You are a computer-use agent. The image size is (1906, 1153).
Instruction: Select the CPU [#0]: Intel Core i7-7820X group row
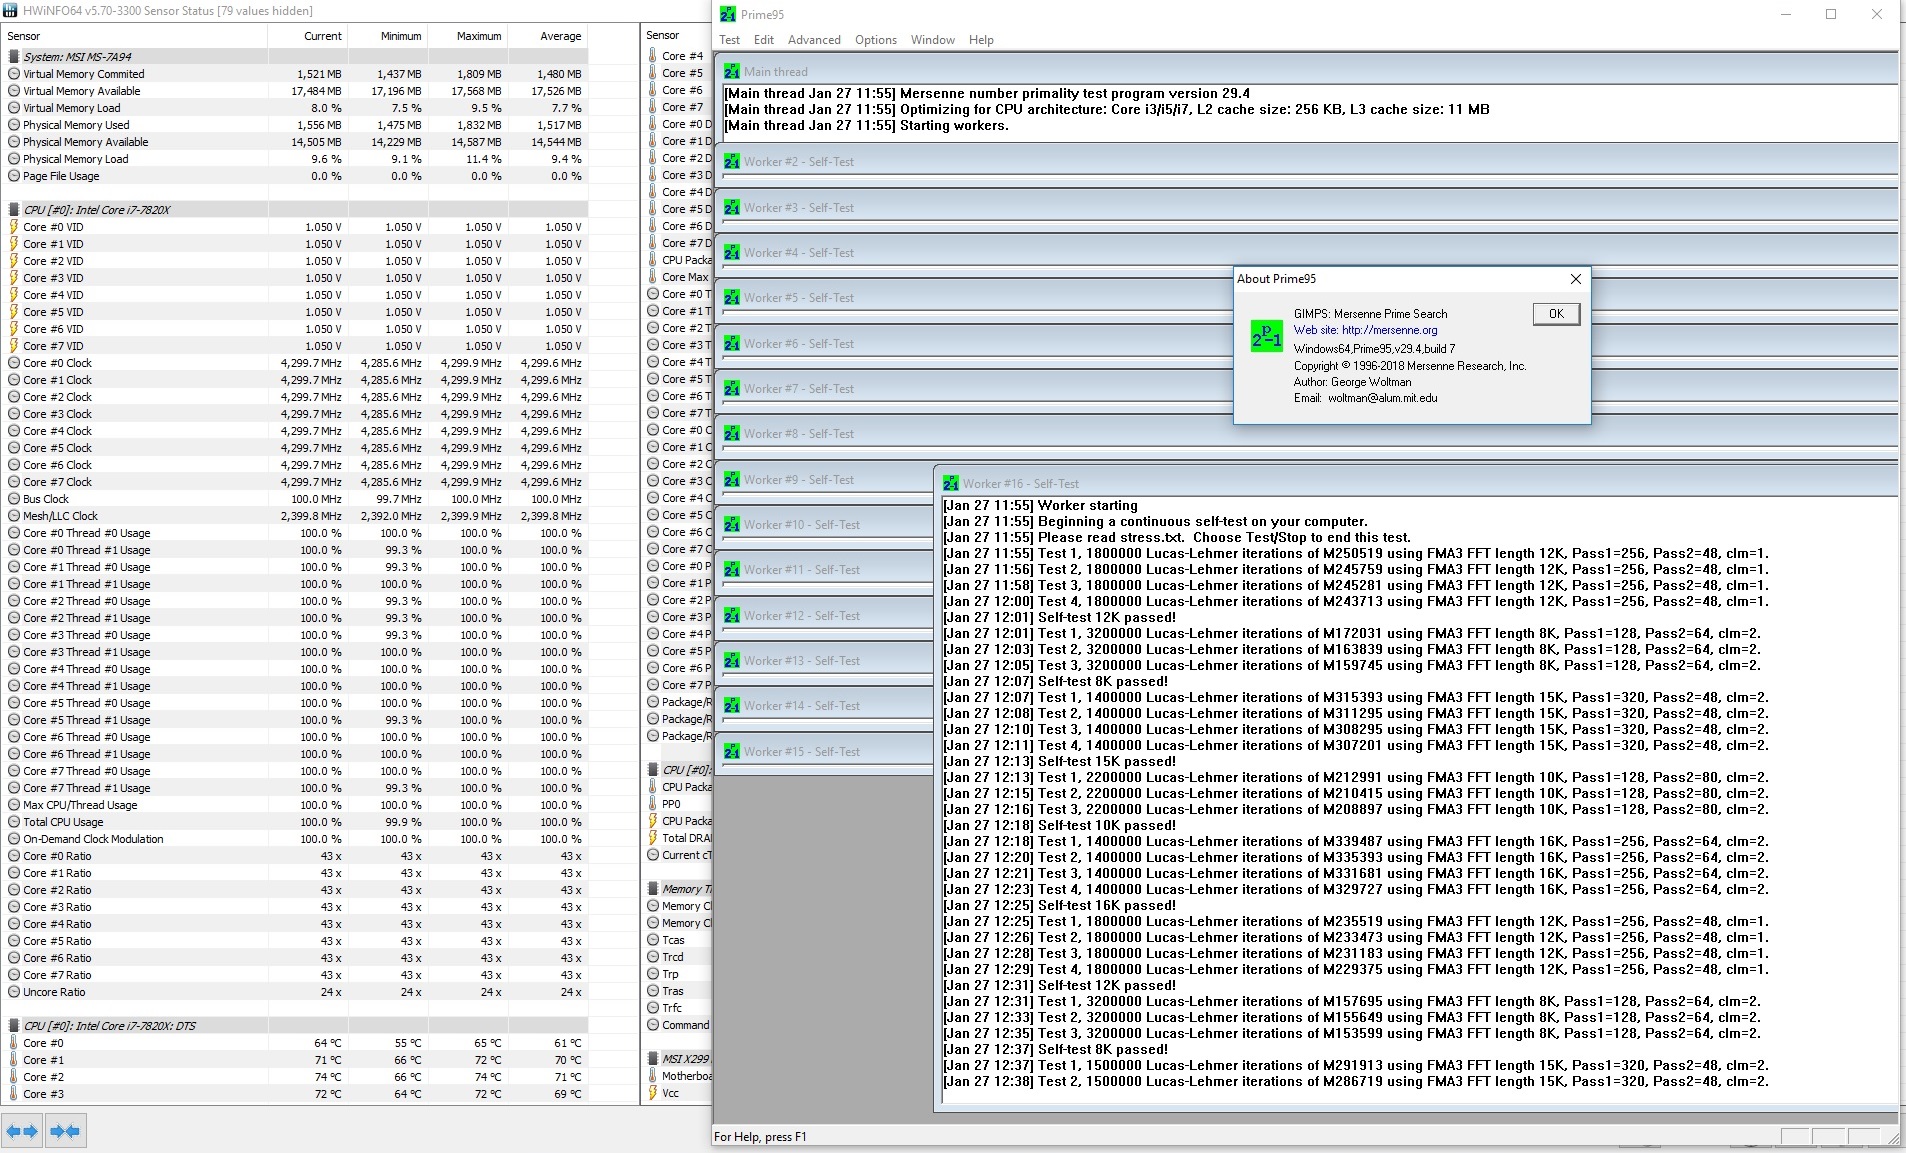(x=295, y=210)
